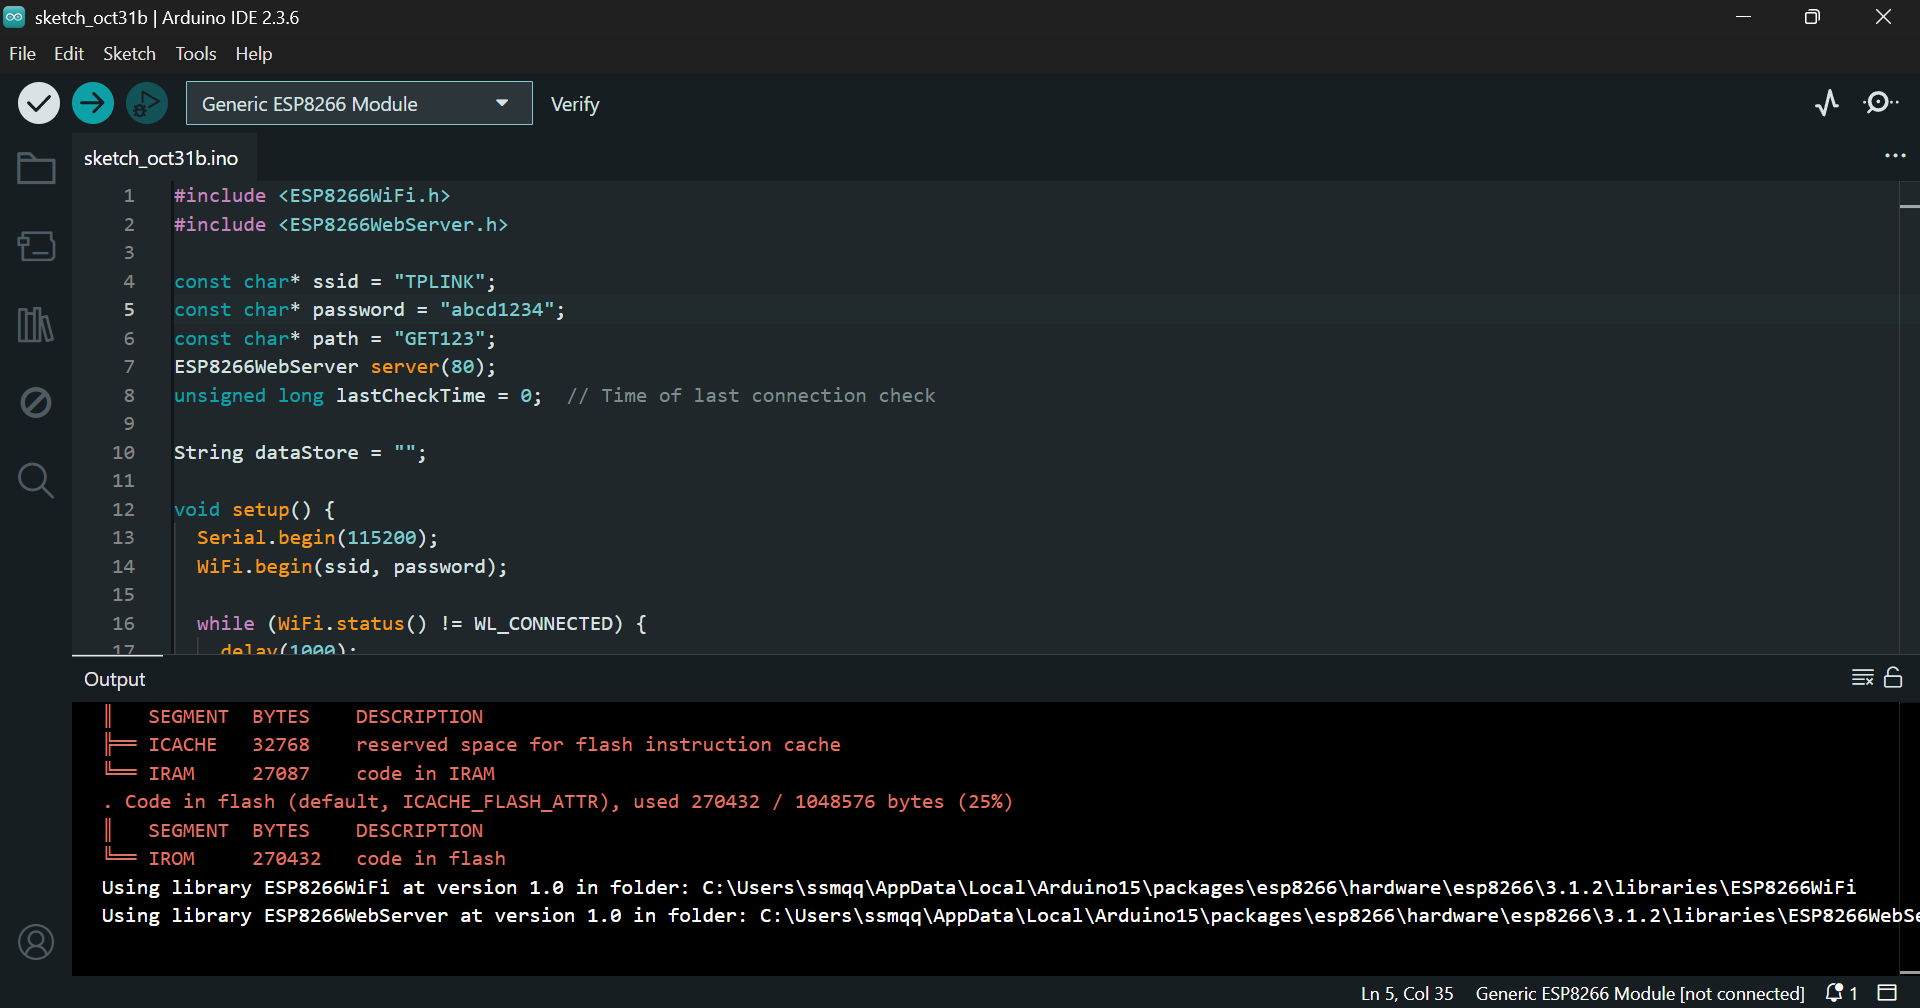Click the notifications bell in status bar
Image resolution: width=1920 pixels, height=1008 pixels.
click(1835, 993)
